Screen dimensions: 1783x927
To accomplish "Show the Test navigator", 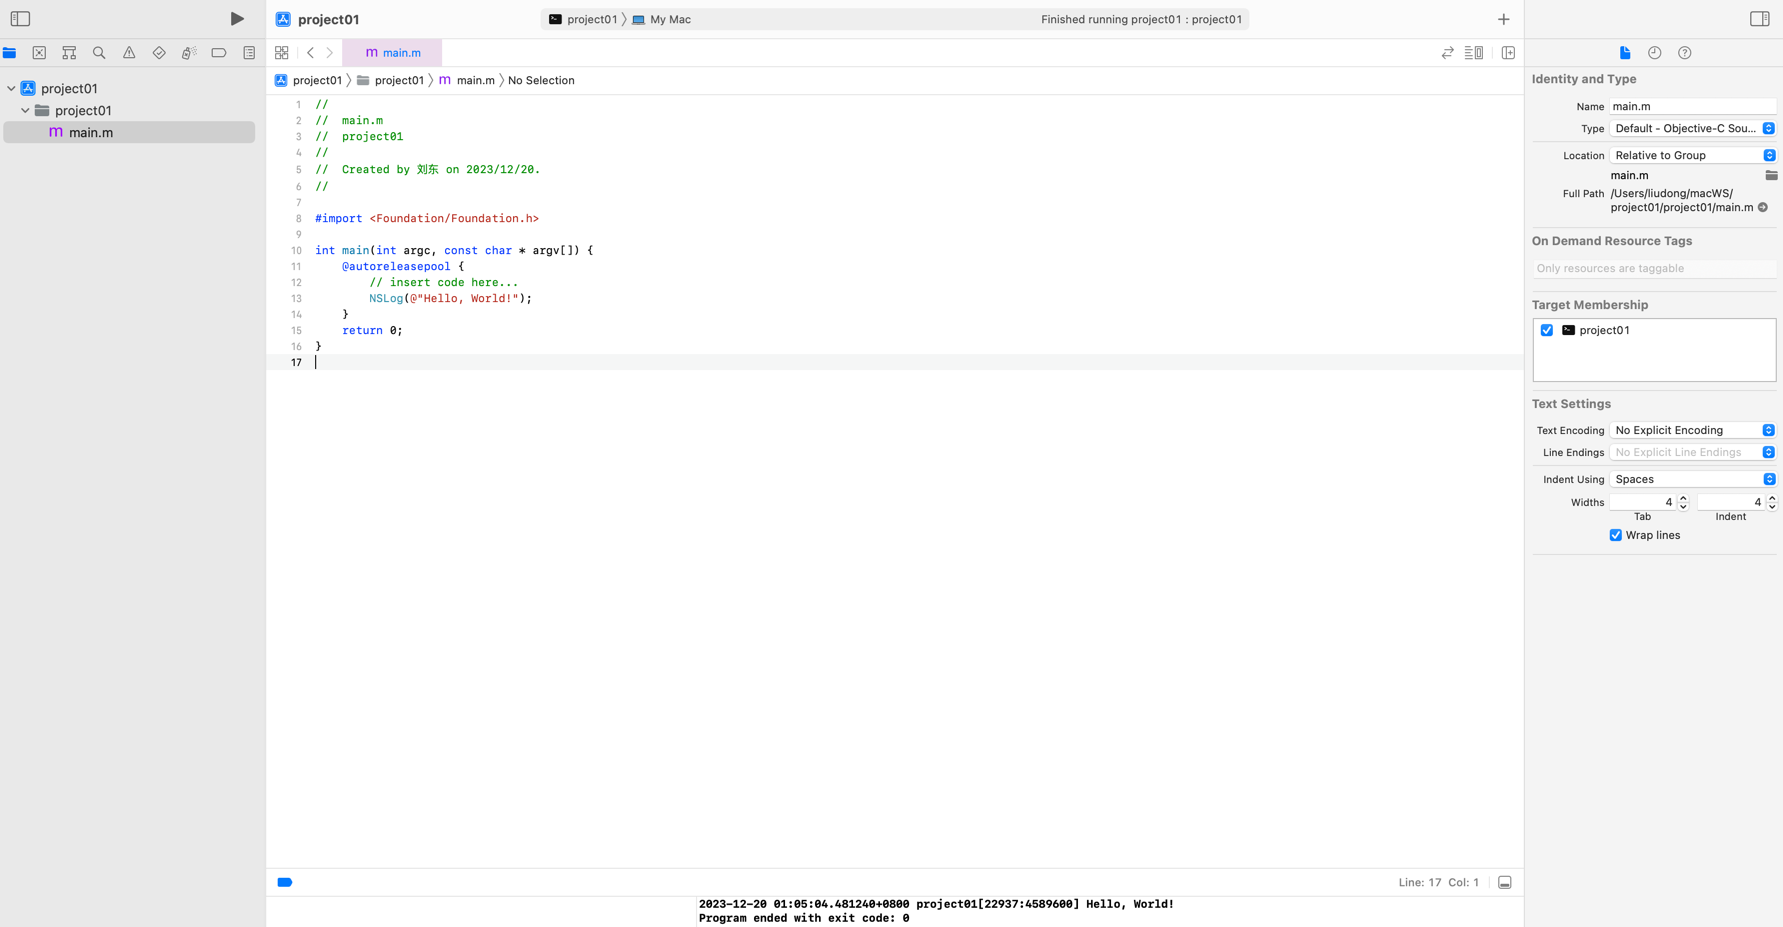I will coord(159,53).
